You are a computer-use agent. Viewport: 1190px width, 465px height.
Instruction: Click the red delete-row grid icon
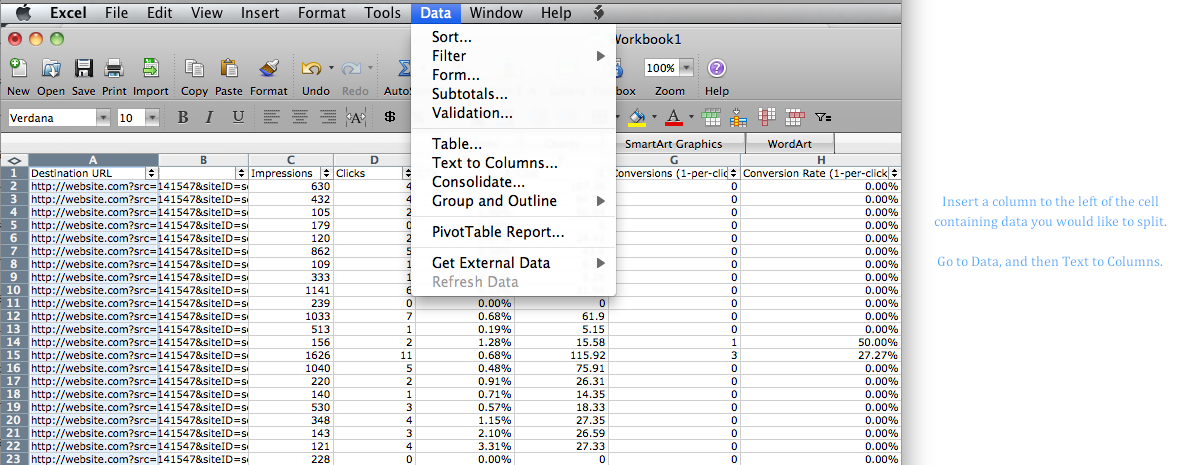(x=794, y=117)
